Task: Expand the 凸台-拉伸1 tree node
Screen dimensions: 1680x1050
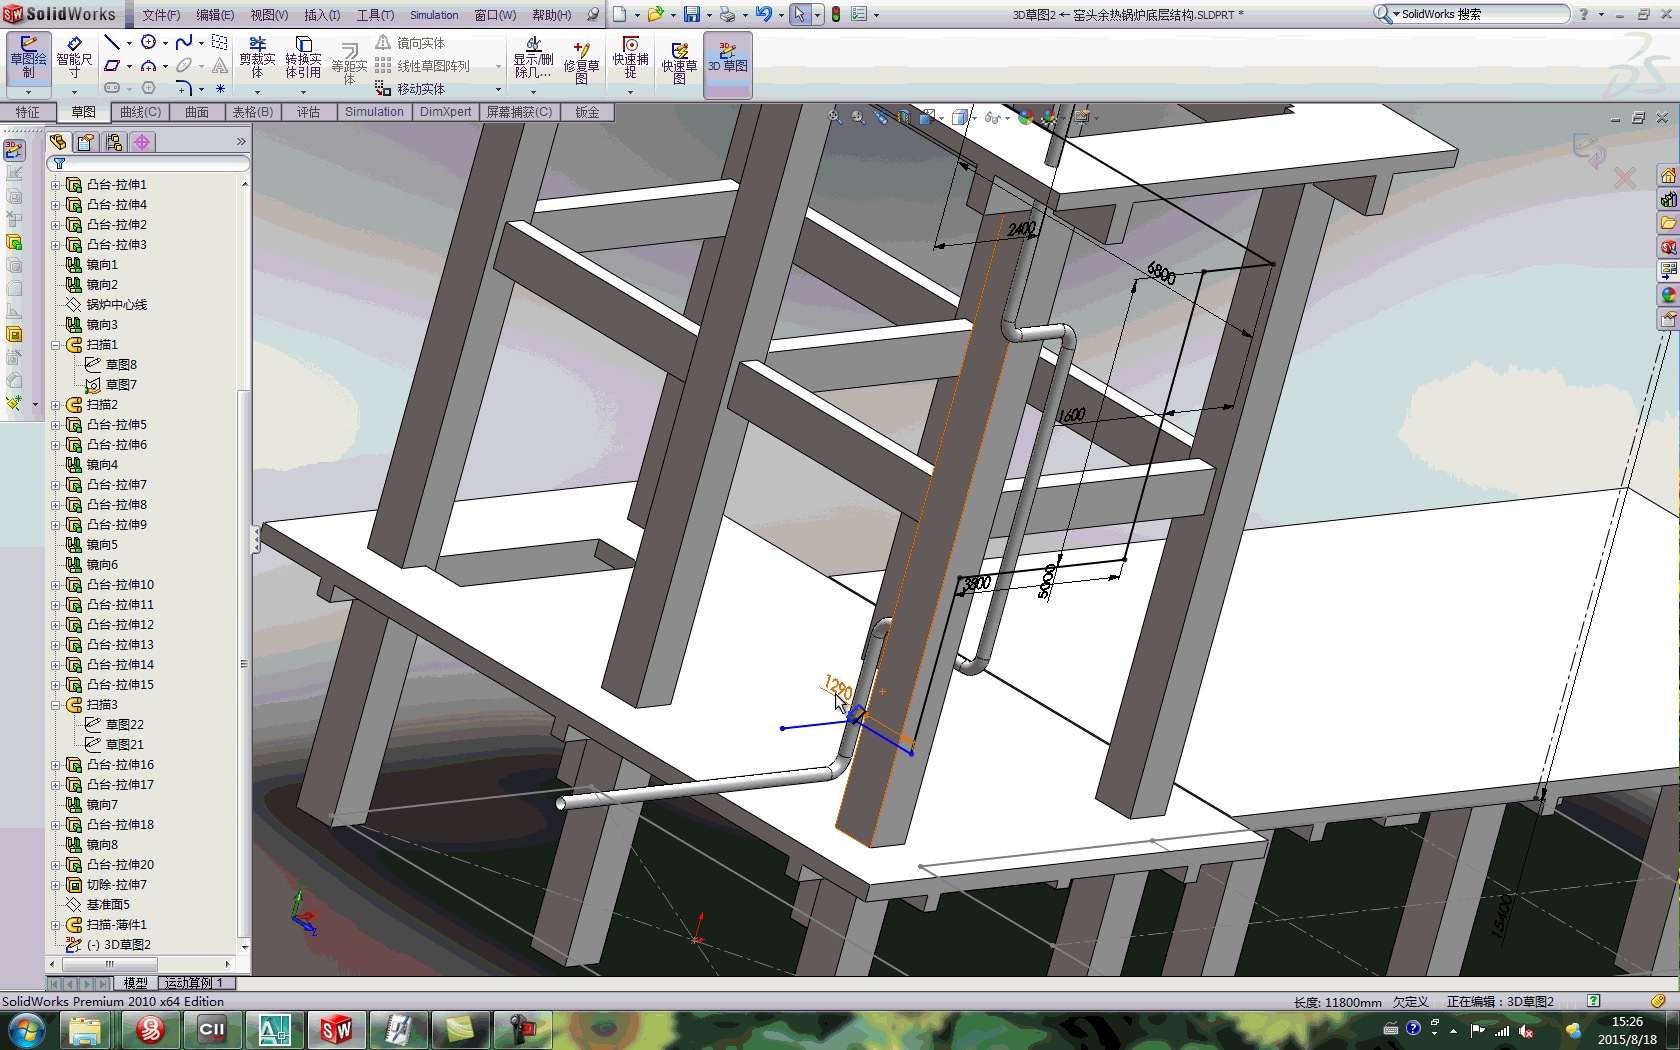Action: click(x=56, y=185)
